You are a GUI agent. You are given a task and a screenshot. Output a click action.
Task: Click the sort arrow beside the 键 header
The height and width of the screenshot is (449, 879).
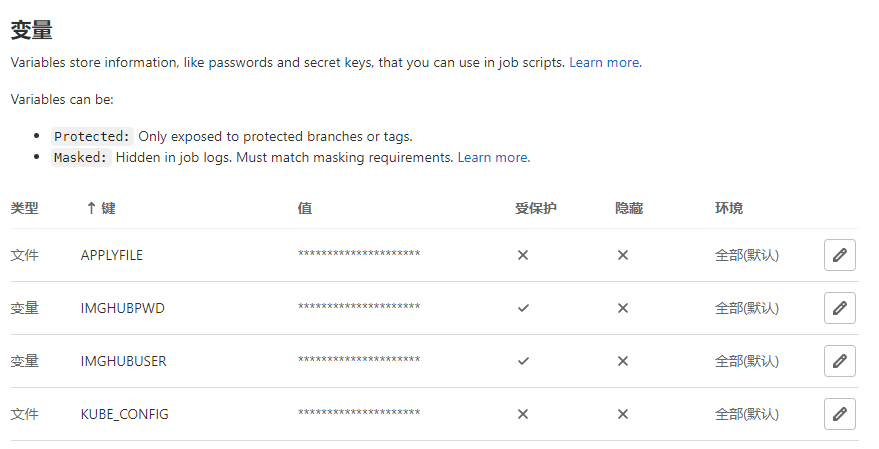pos(91,208)
